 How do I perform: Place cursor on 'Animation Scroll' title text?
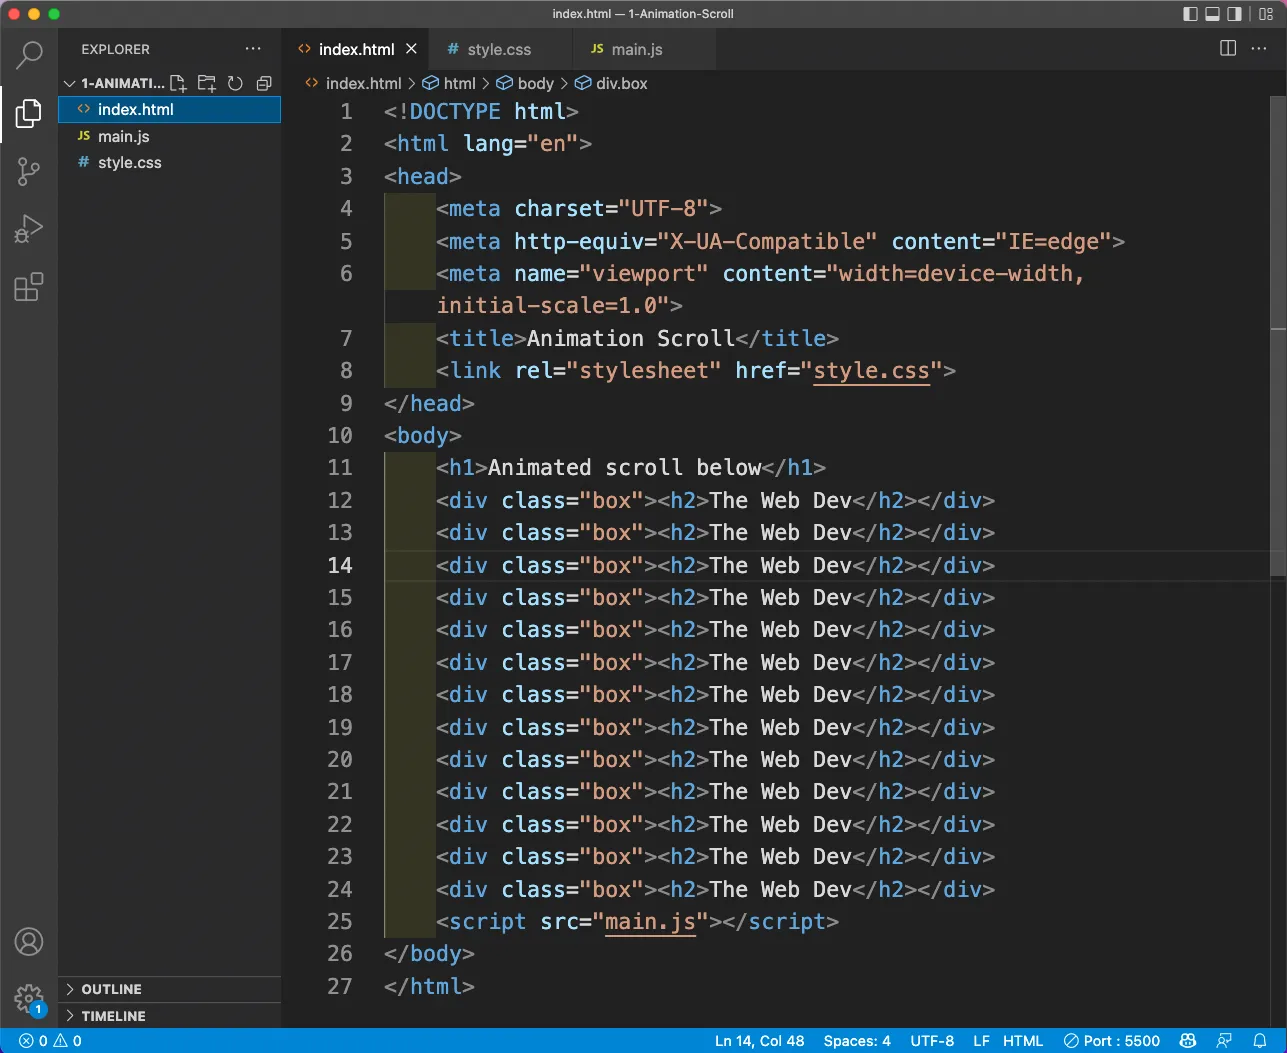(631, 338)
